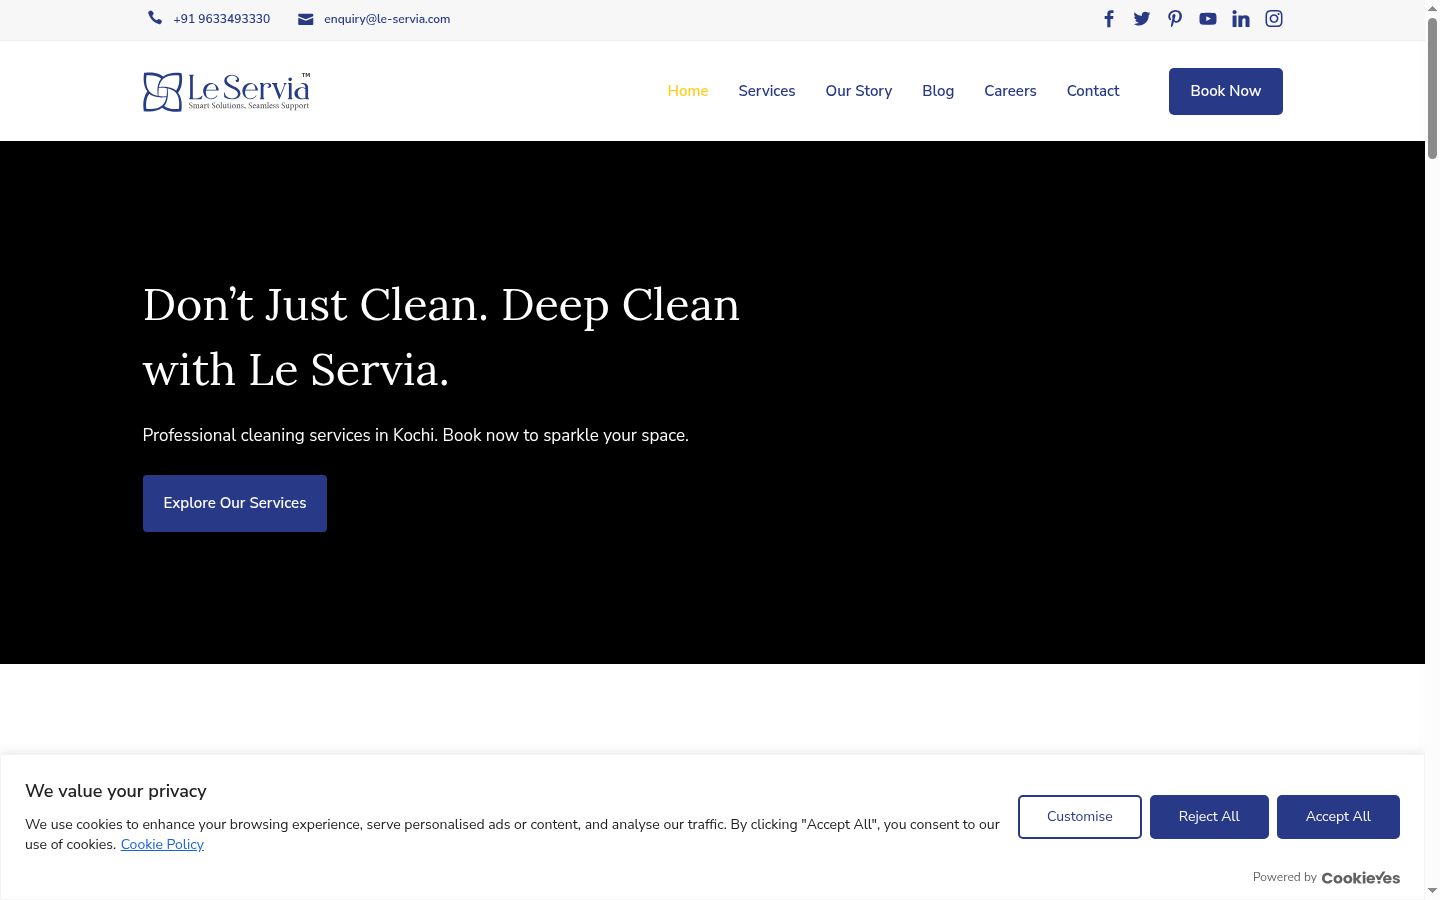Viewport: 1440px width, 900px height.
Task: Open the Pinterest icon link
Action: click(x=1175, y=19)
